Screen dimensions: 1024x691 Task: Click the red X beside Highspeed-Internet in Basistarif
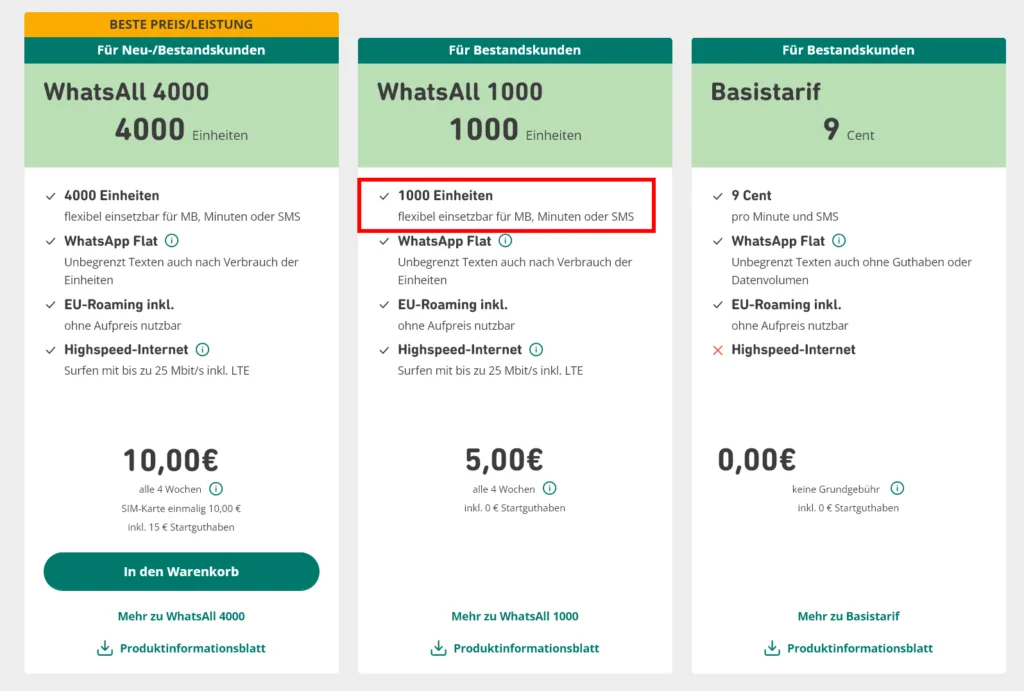(716, 350)
